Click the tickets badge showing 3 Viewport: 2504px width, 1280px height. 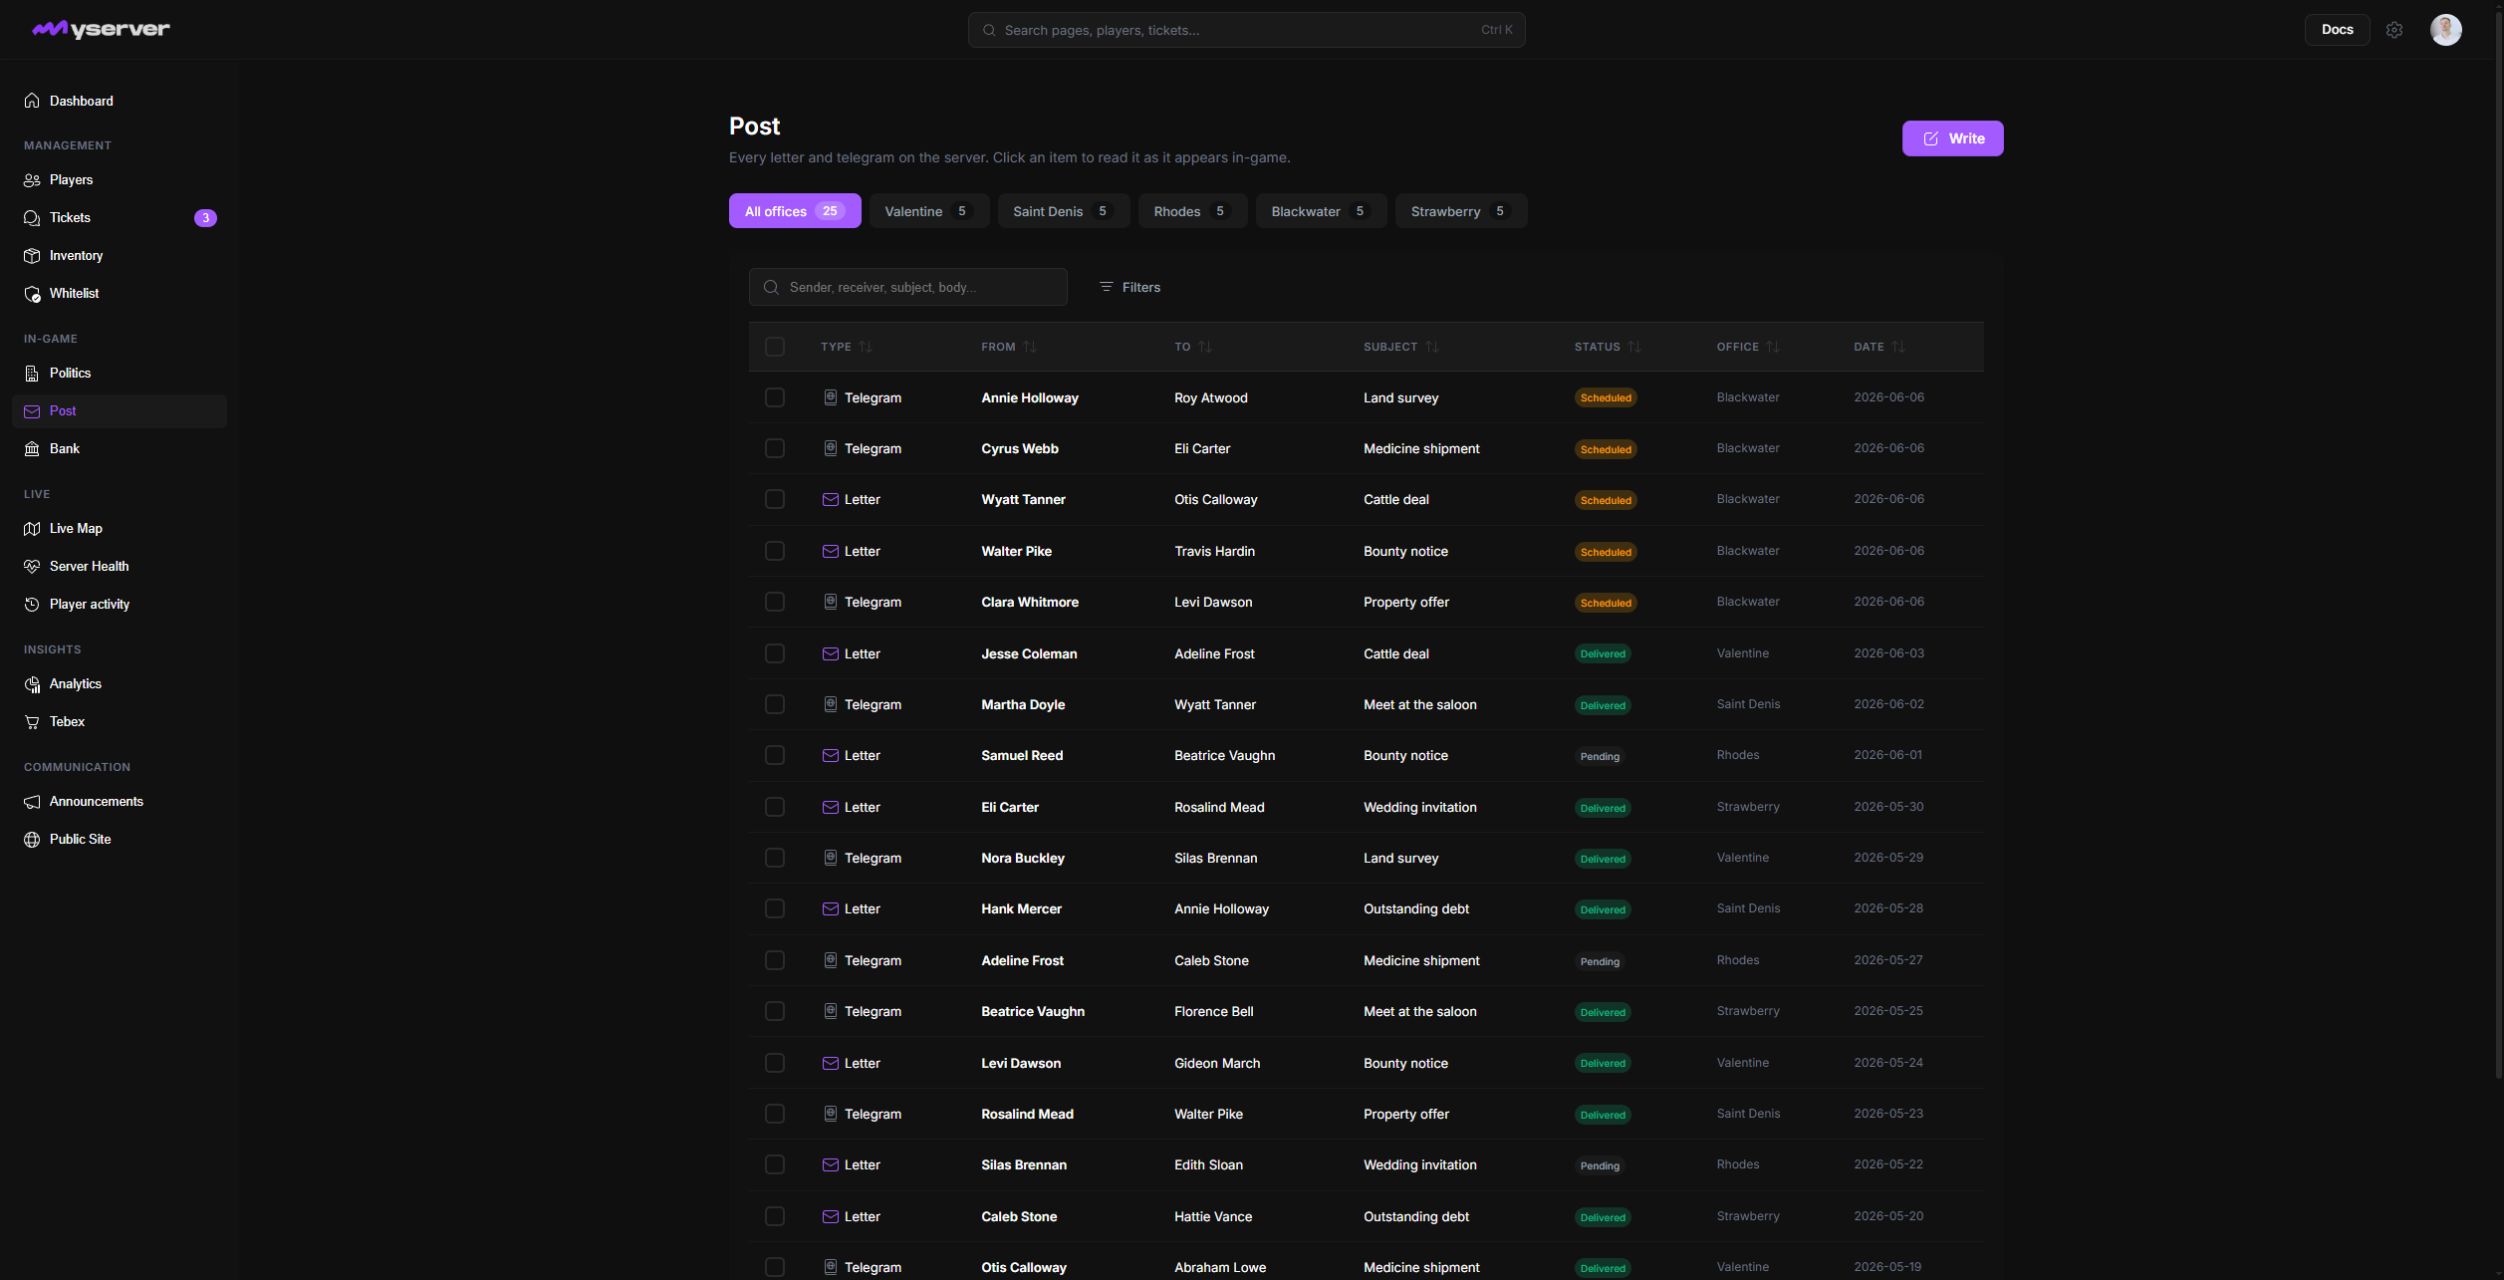click(205, 218)
